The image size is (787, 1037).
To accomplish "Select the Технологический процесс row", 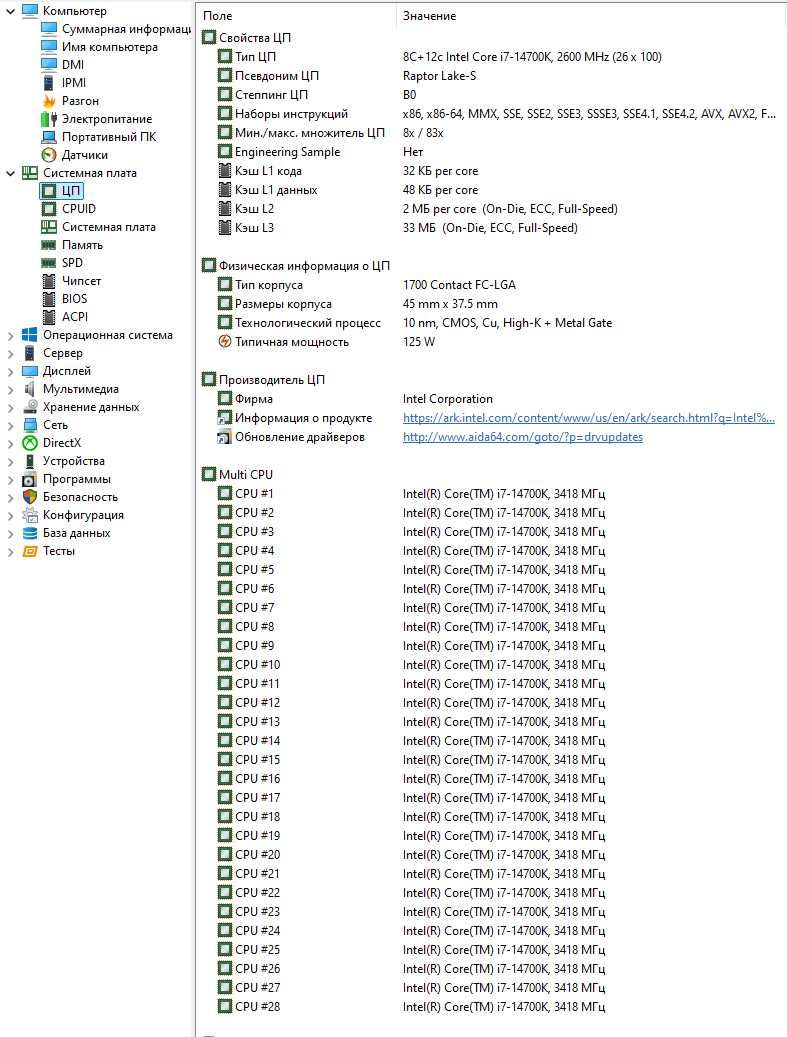I will tap(493, 323).
